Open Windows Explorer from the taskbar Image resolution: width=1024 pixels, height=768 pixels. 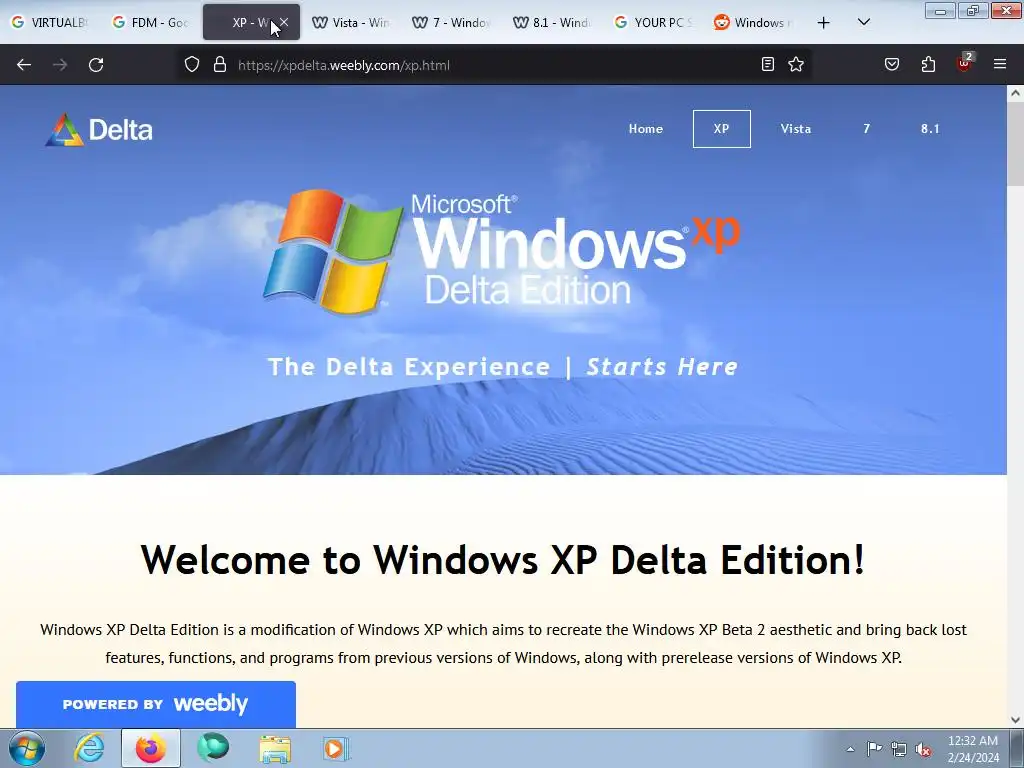tap(275, 748)
